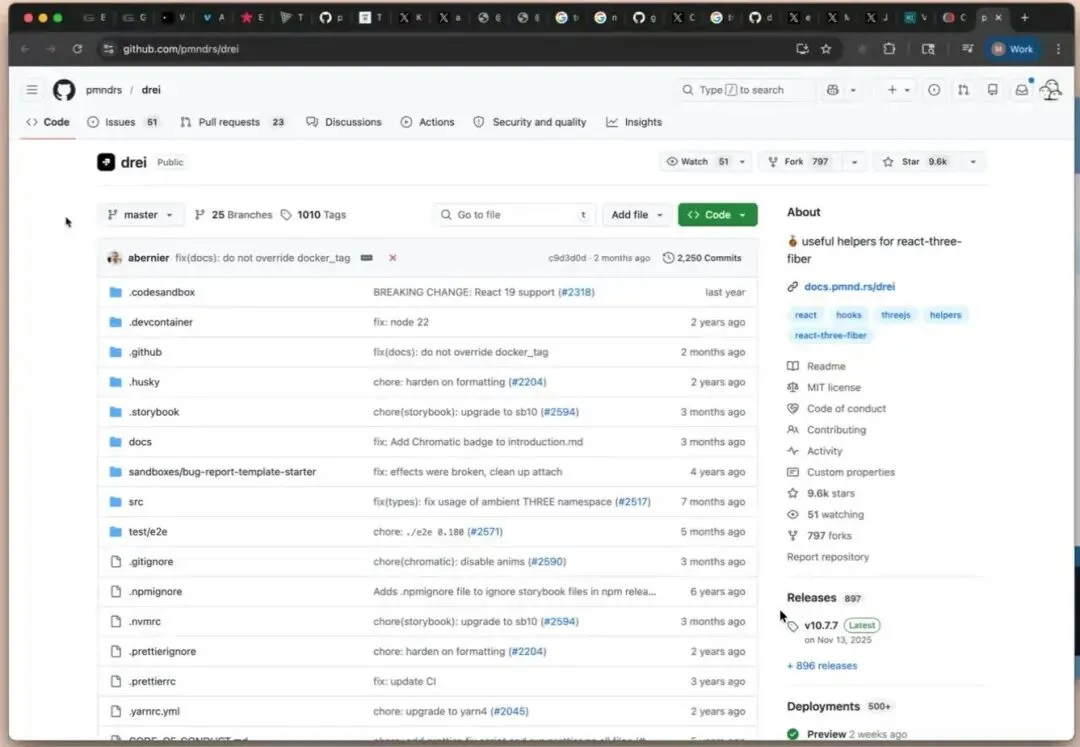Open 25 Branches link

[x=233, y=215]
